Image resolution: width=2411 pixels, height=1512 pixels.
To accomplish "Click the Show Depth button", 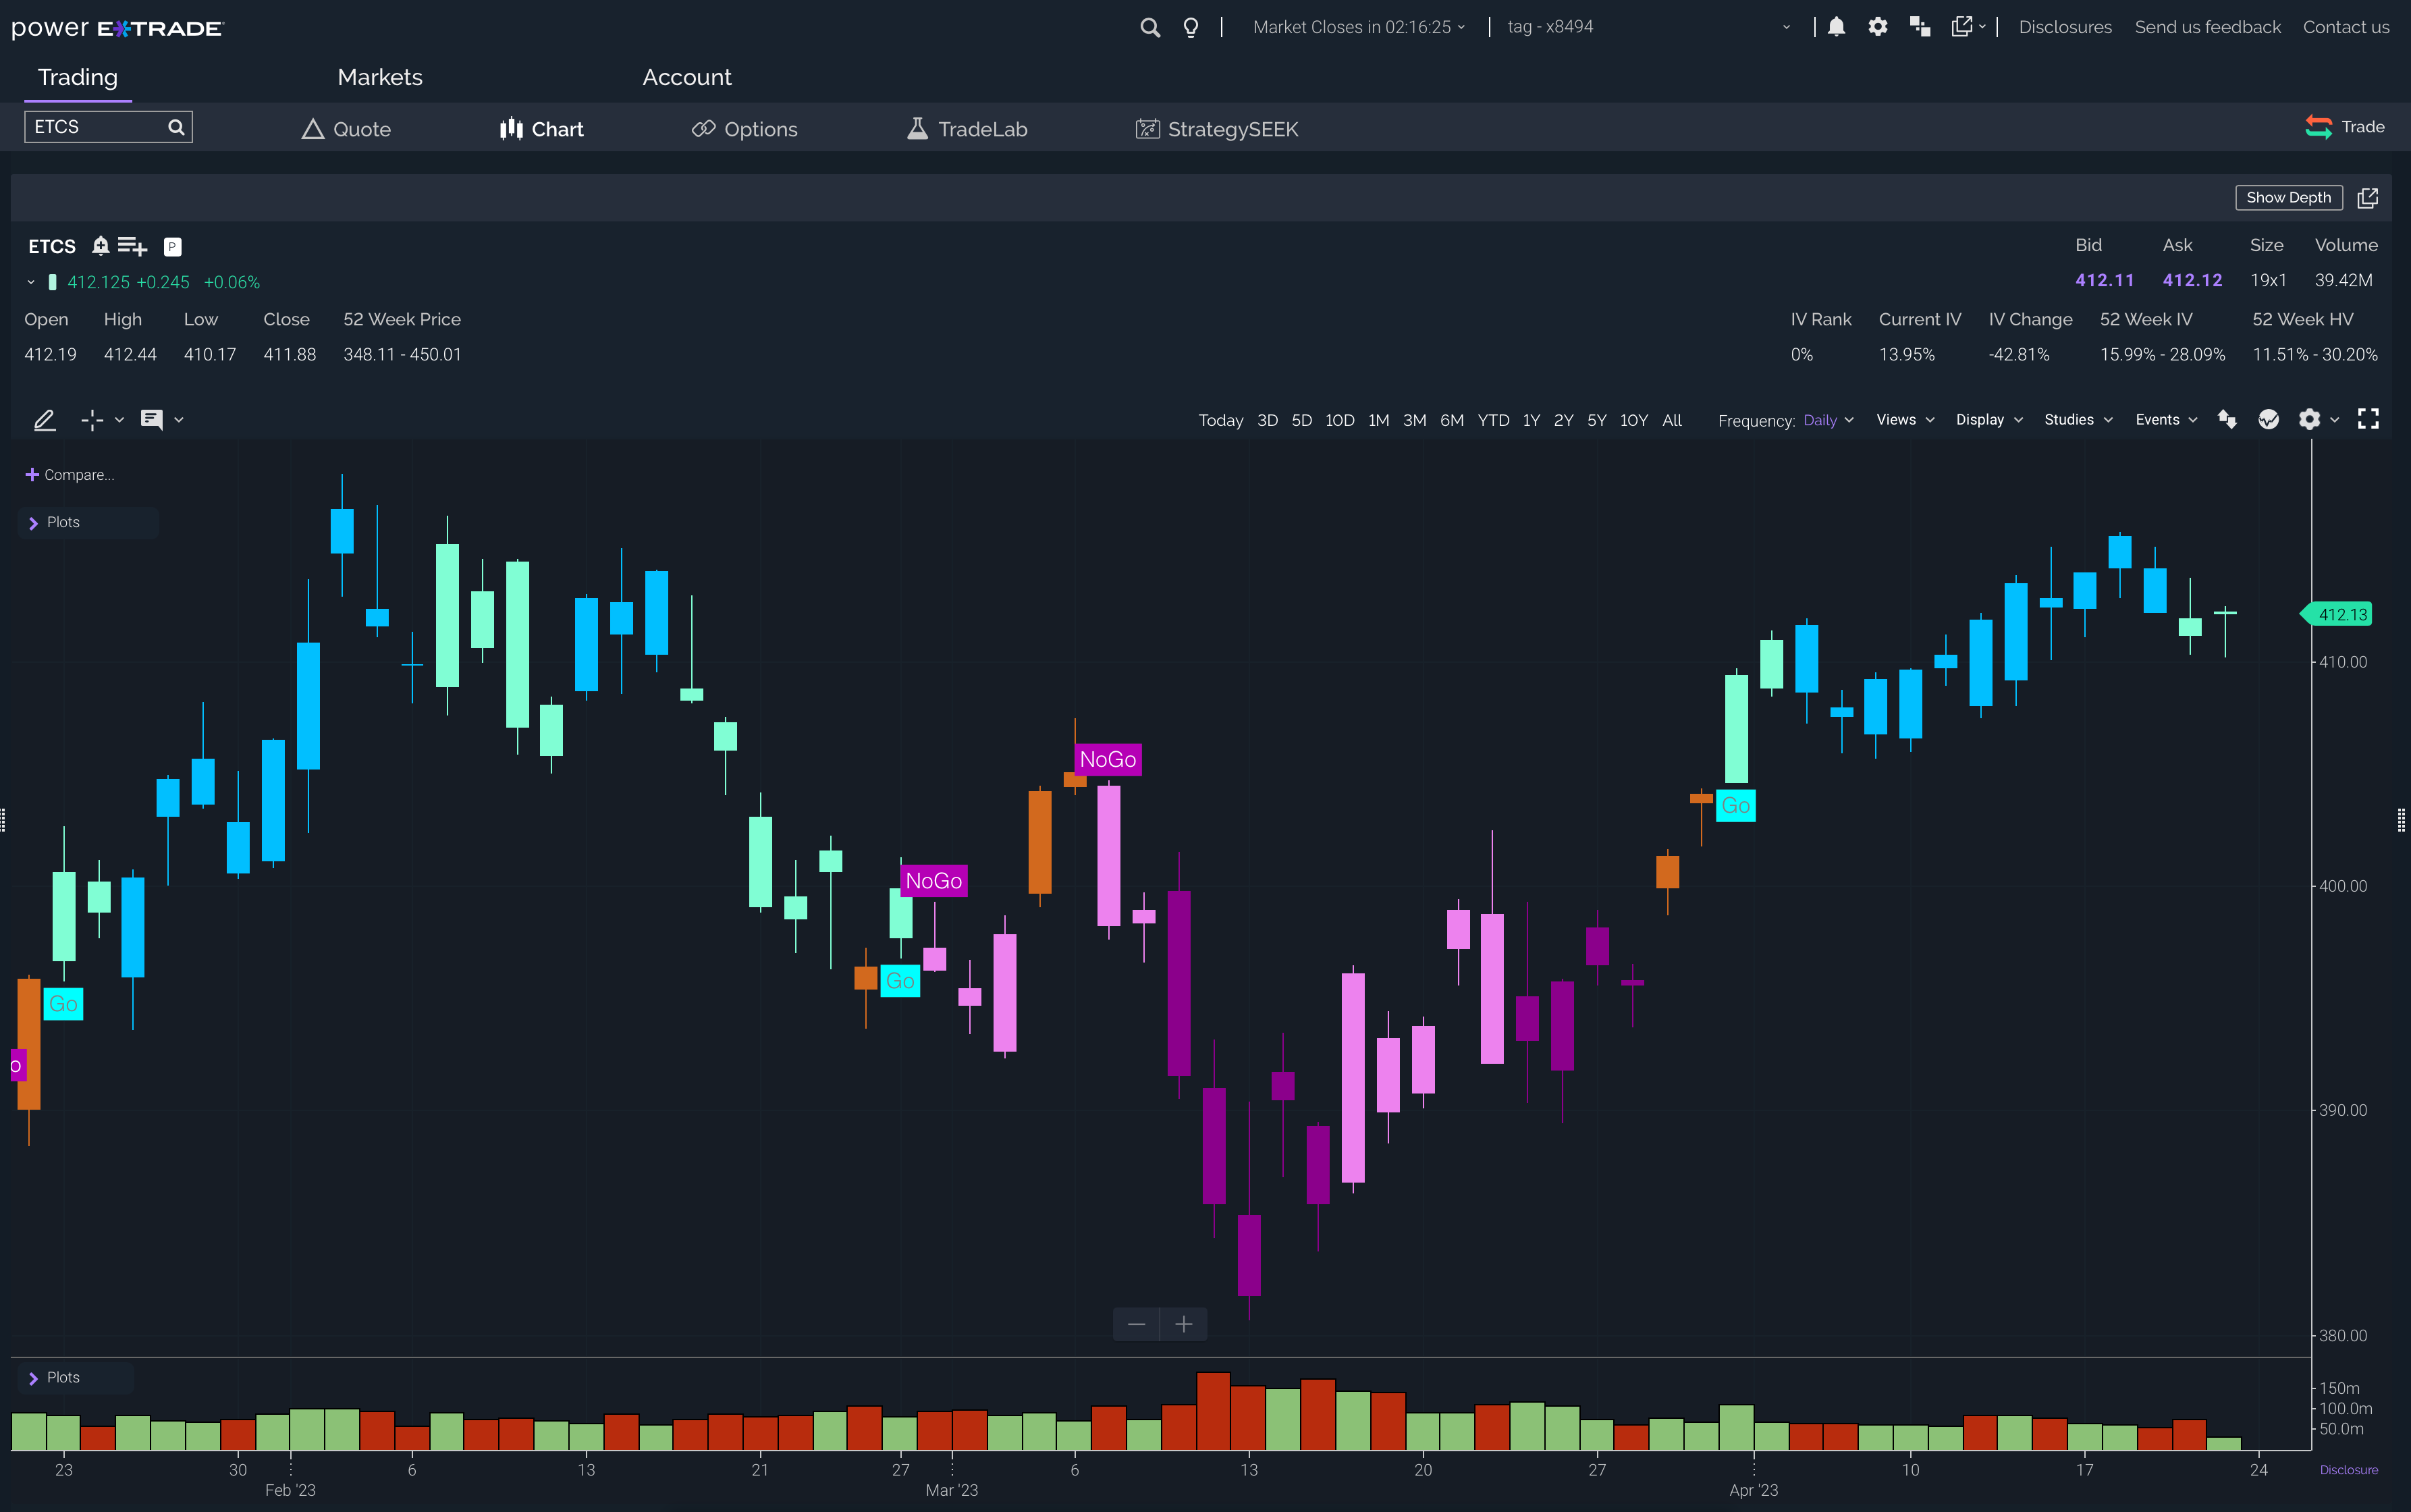I will pos(2288,197).
